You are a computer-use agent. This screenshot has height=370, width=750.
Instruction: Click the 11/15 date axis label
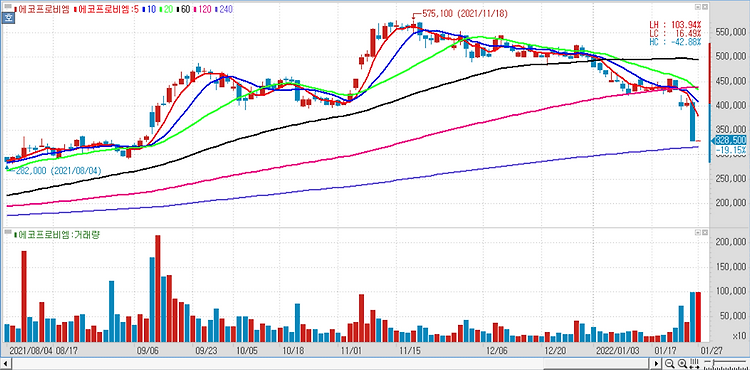[x=410, y=350]
